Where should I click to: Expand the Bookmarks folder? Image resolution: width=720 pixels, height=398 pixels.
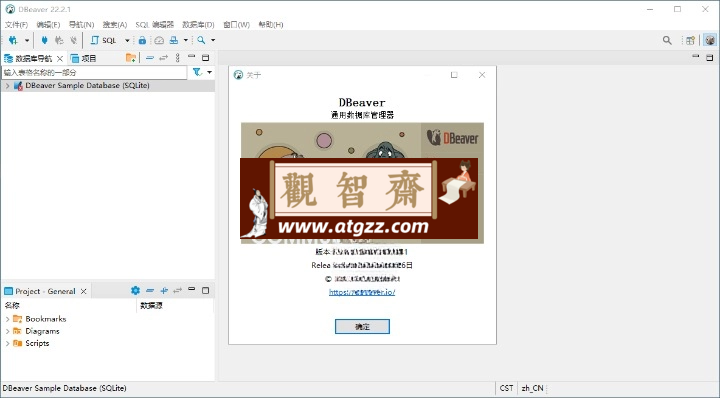7,319
